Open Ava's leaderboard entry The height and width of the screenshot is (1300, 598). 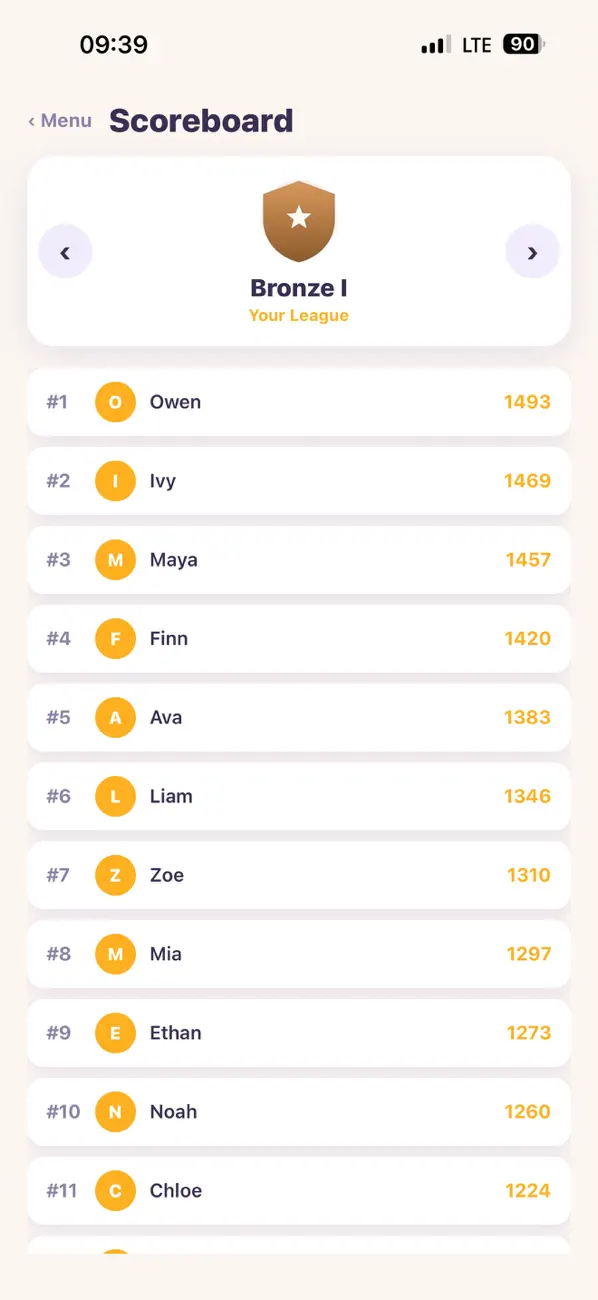299,717
